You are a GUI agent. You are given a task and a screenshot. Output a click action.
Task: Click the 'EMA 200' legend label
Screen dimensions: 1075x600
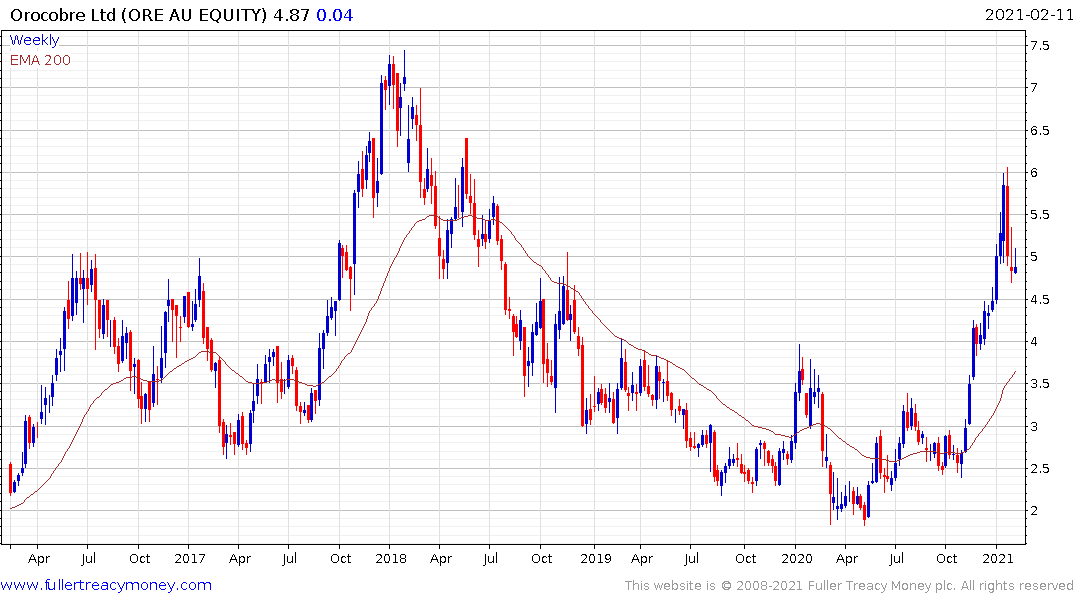click(40, 60)
